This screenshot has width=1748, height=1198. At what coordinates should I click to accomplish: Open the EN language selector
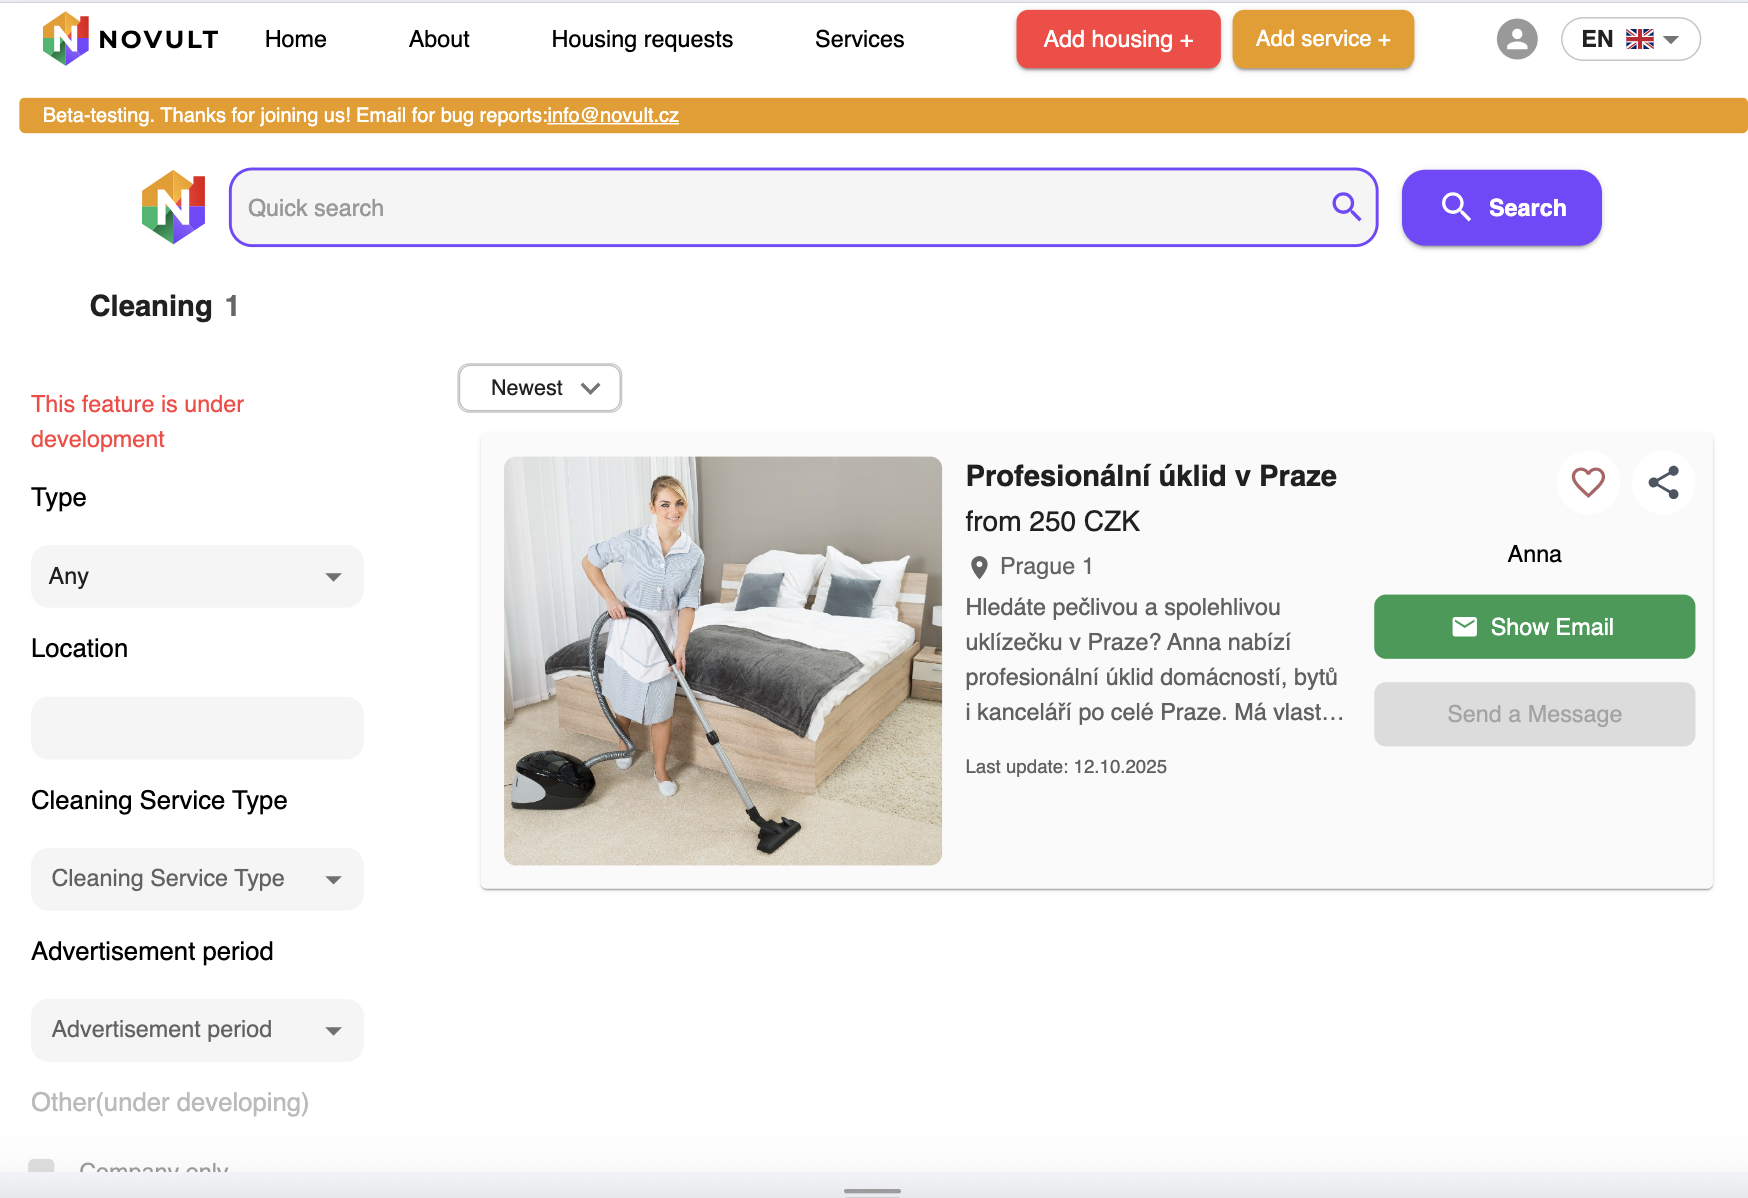(1629, 39)
